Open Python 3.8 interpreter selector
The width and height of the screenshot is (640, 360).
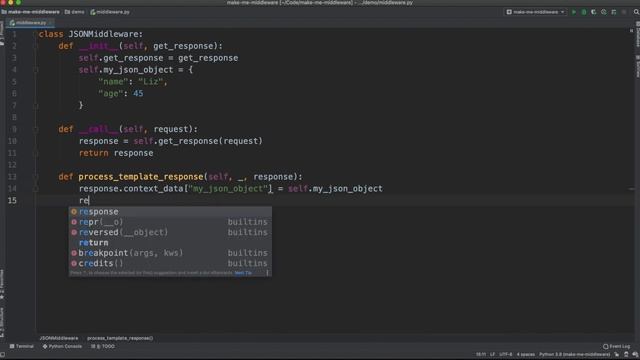[x=575, y=355]
